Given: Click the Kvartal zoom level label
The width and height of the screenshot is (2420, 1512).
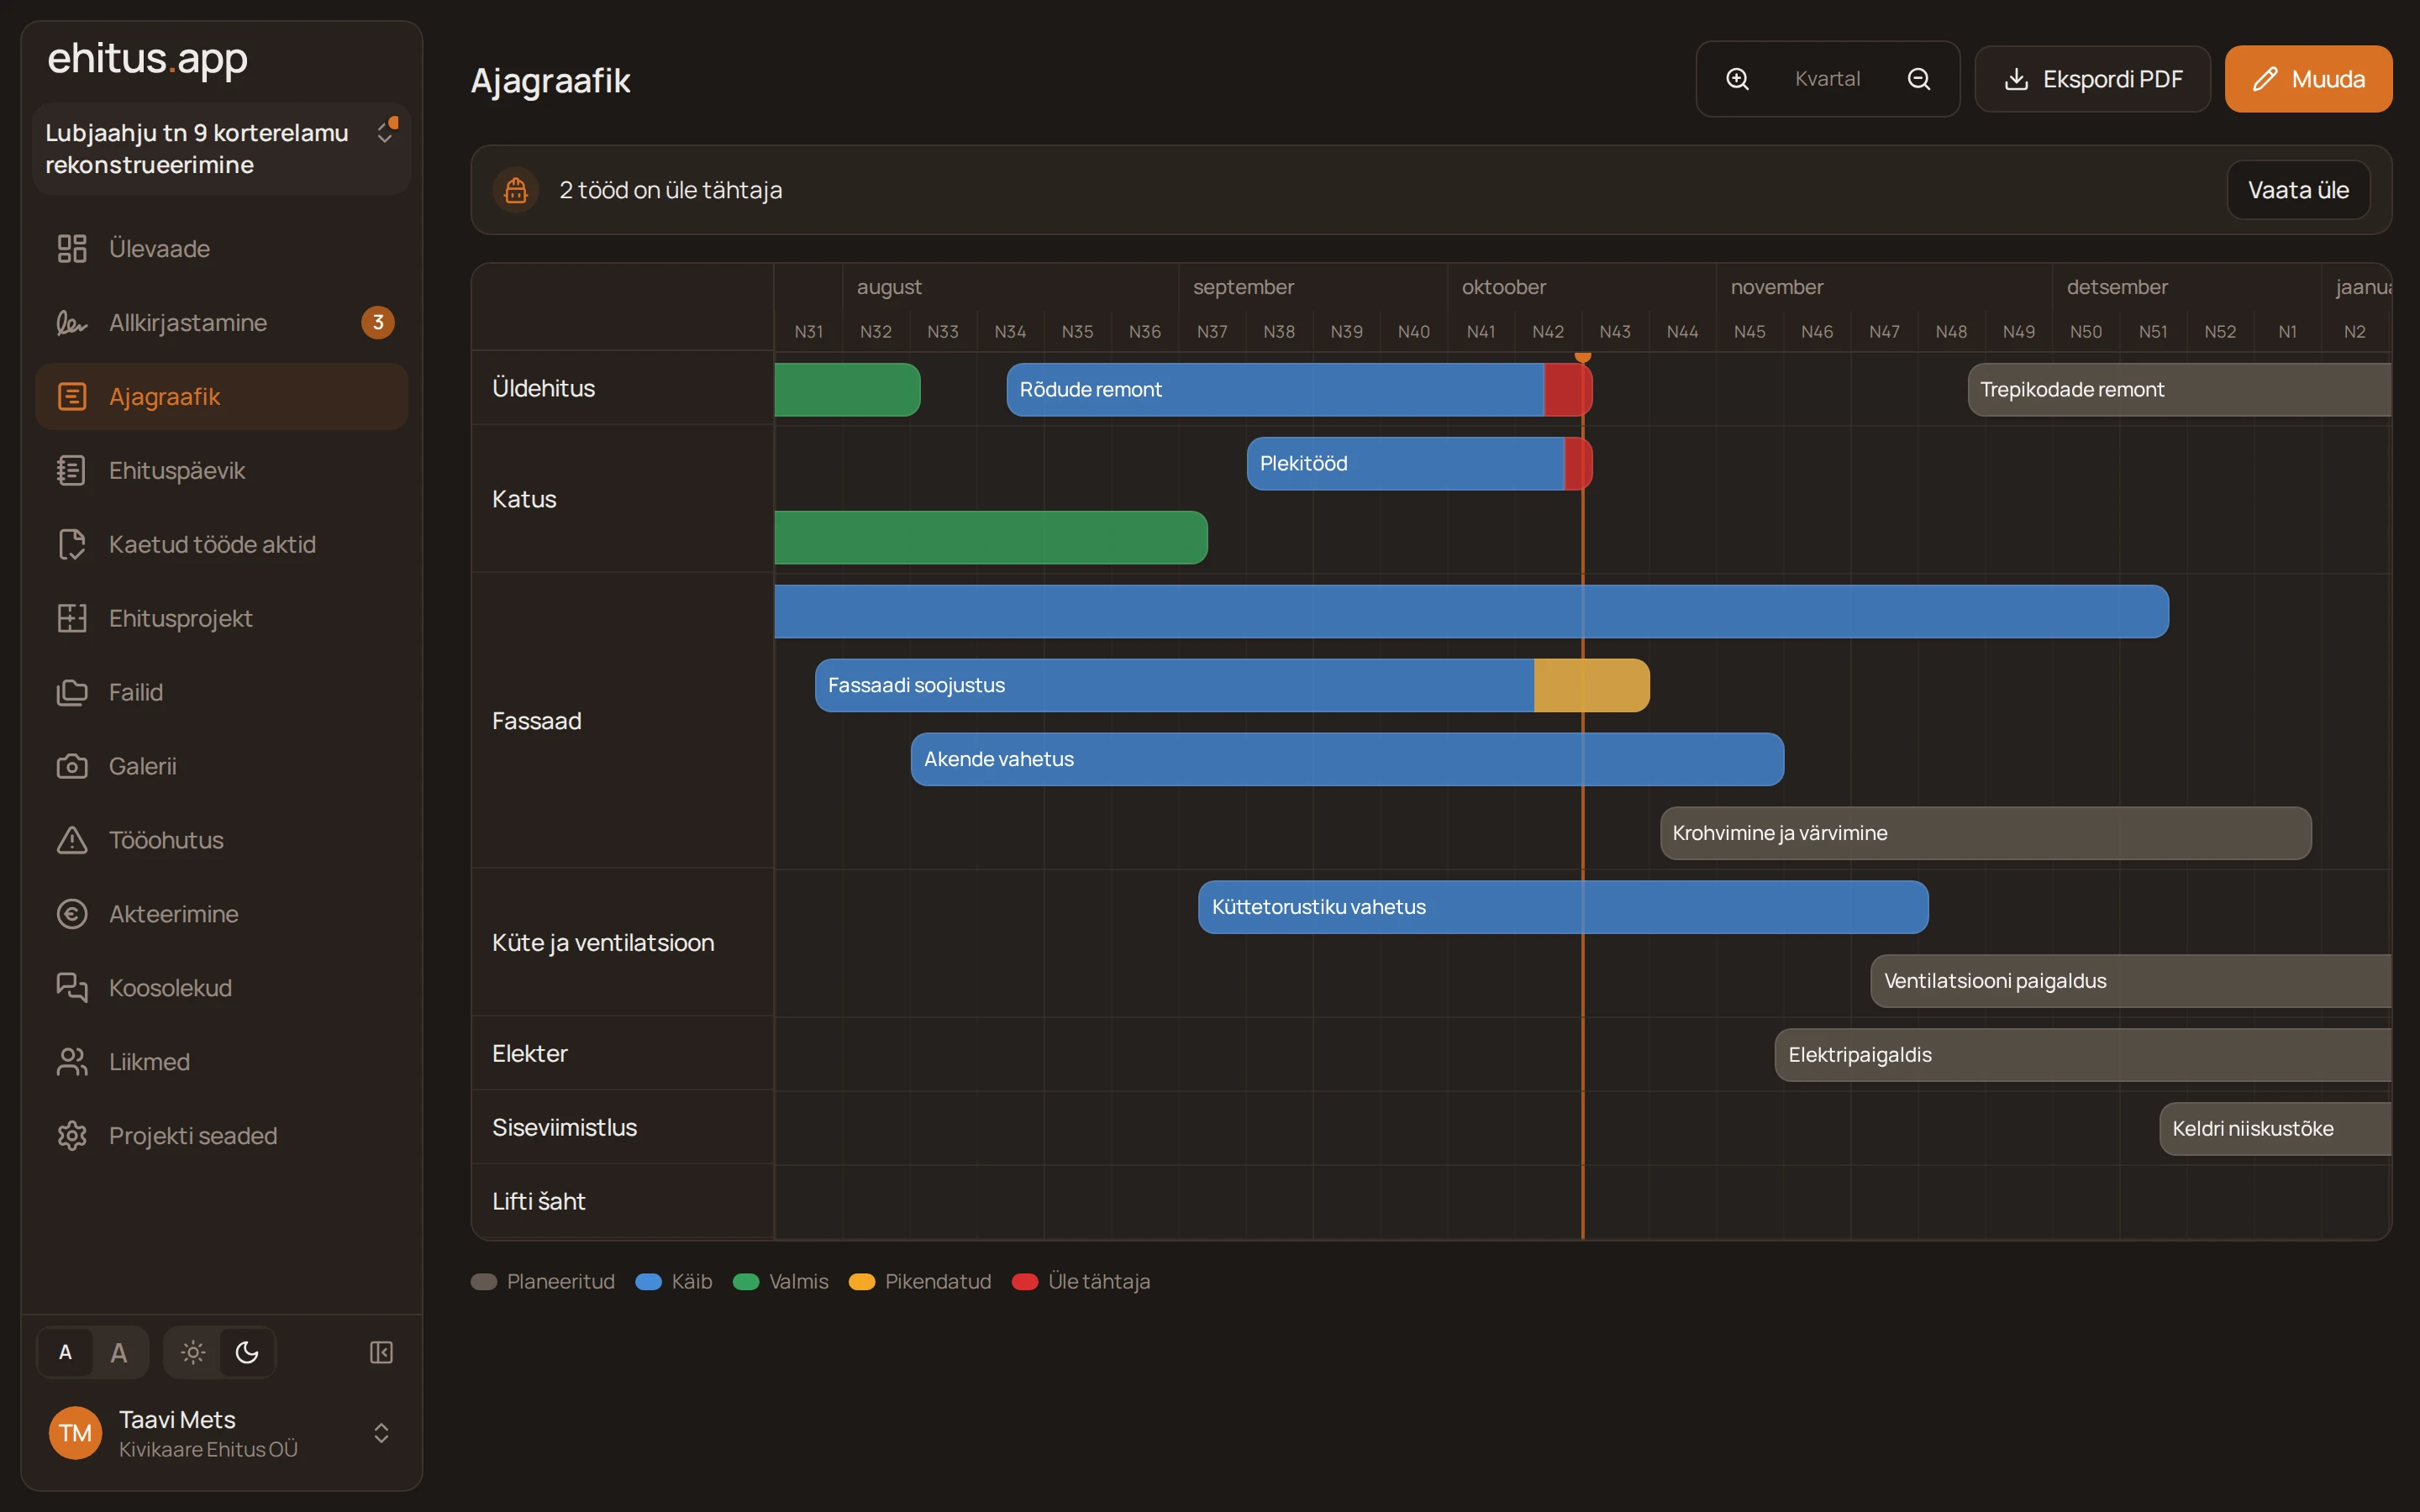Looking at the screenshot, I should [1827, 79].
